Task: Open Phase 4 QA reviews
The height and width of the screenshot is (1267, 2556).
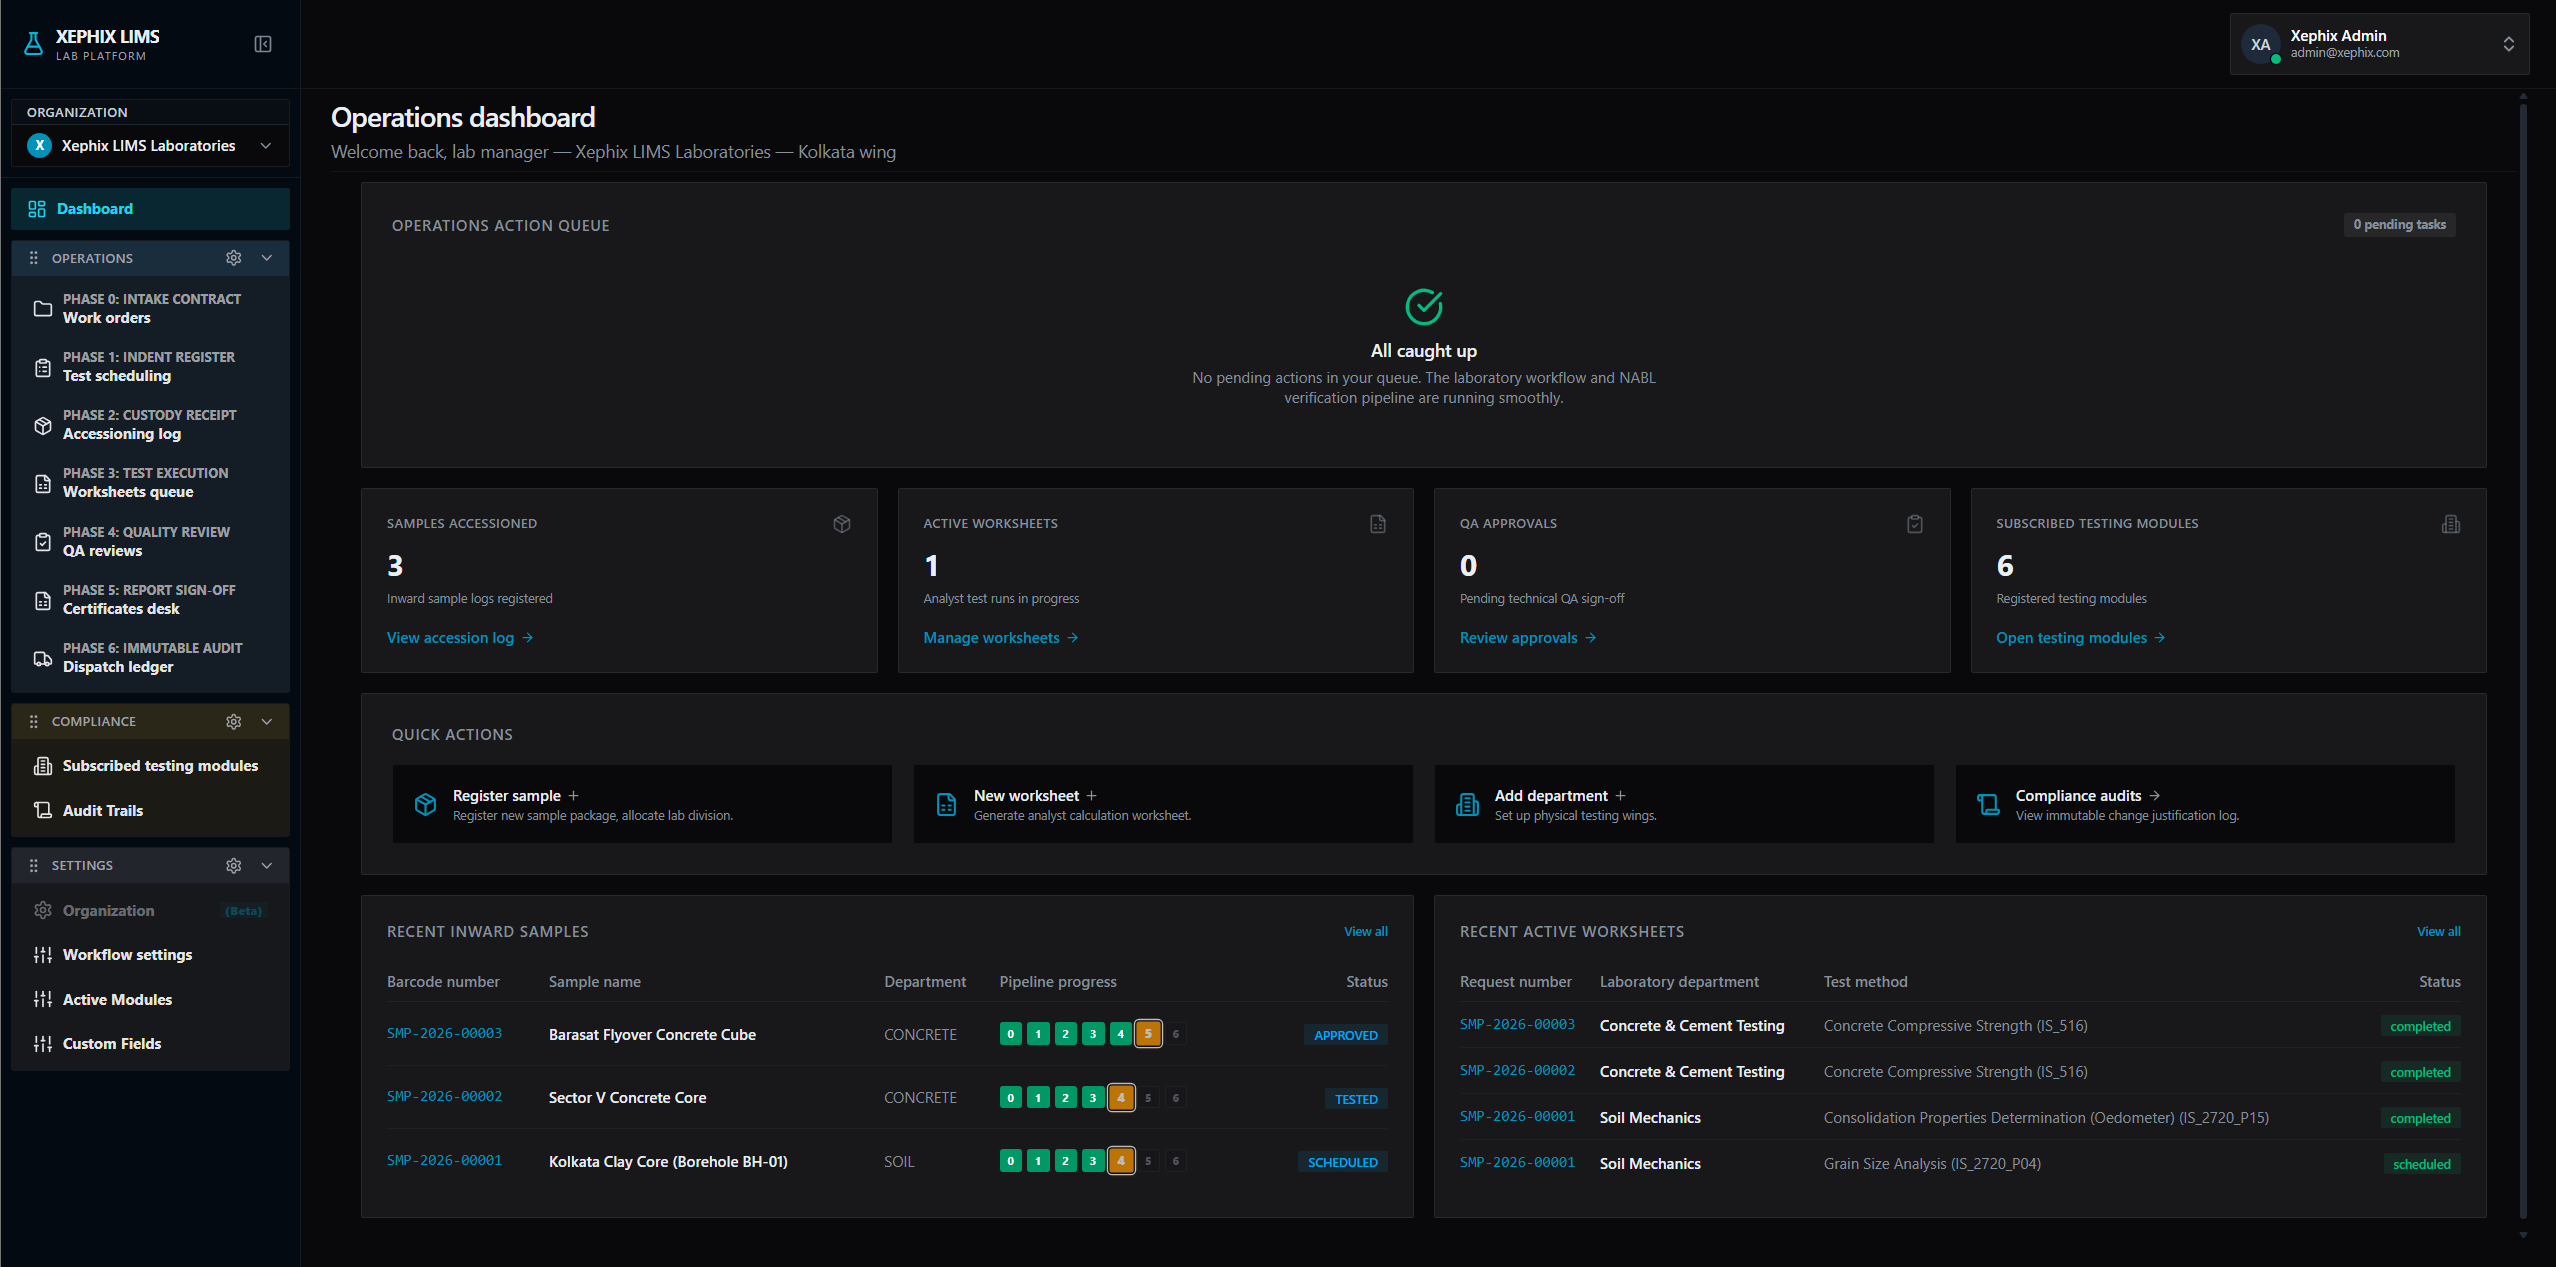Action: tap(150, 541)
